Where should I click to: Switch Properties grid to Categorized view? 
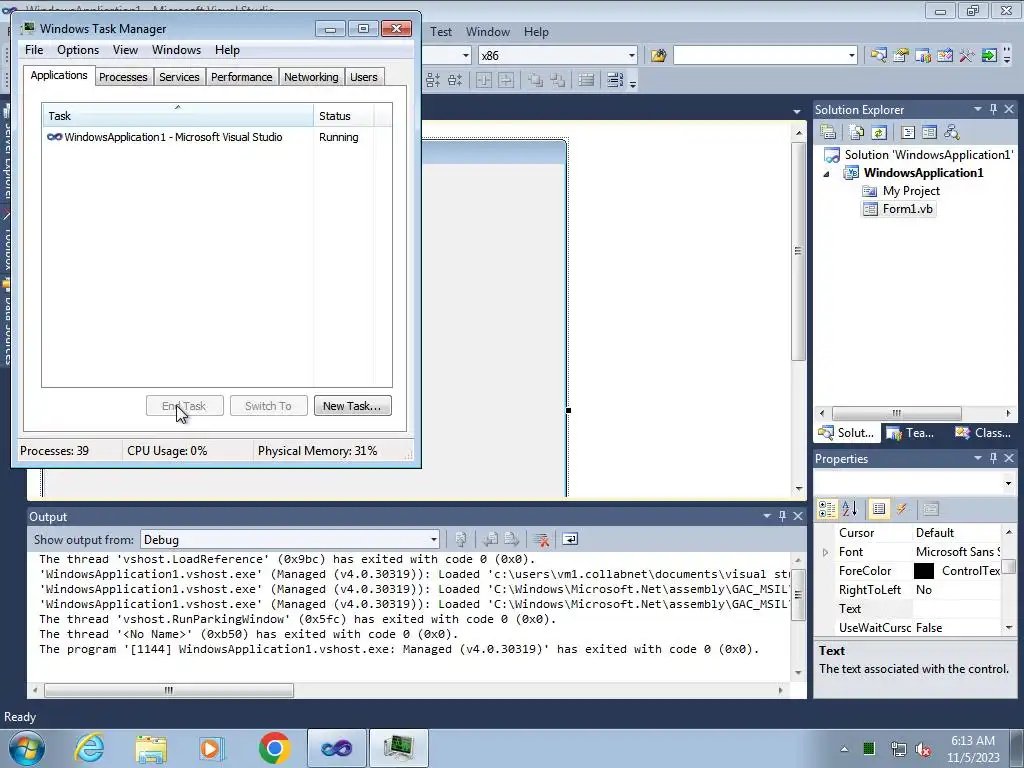click(x=827, y=509)
